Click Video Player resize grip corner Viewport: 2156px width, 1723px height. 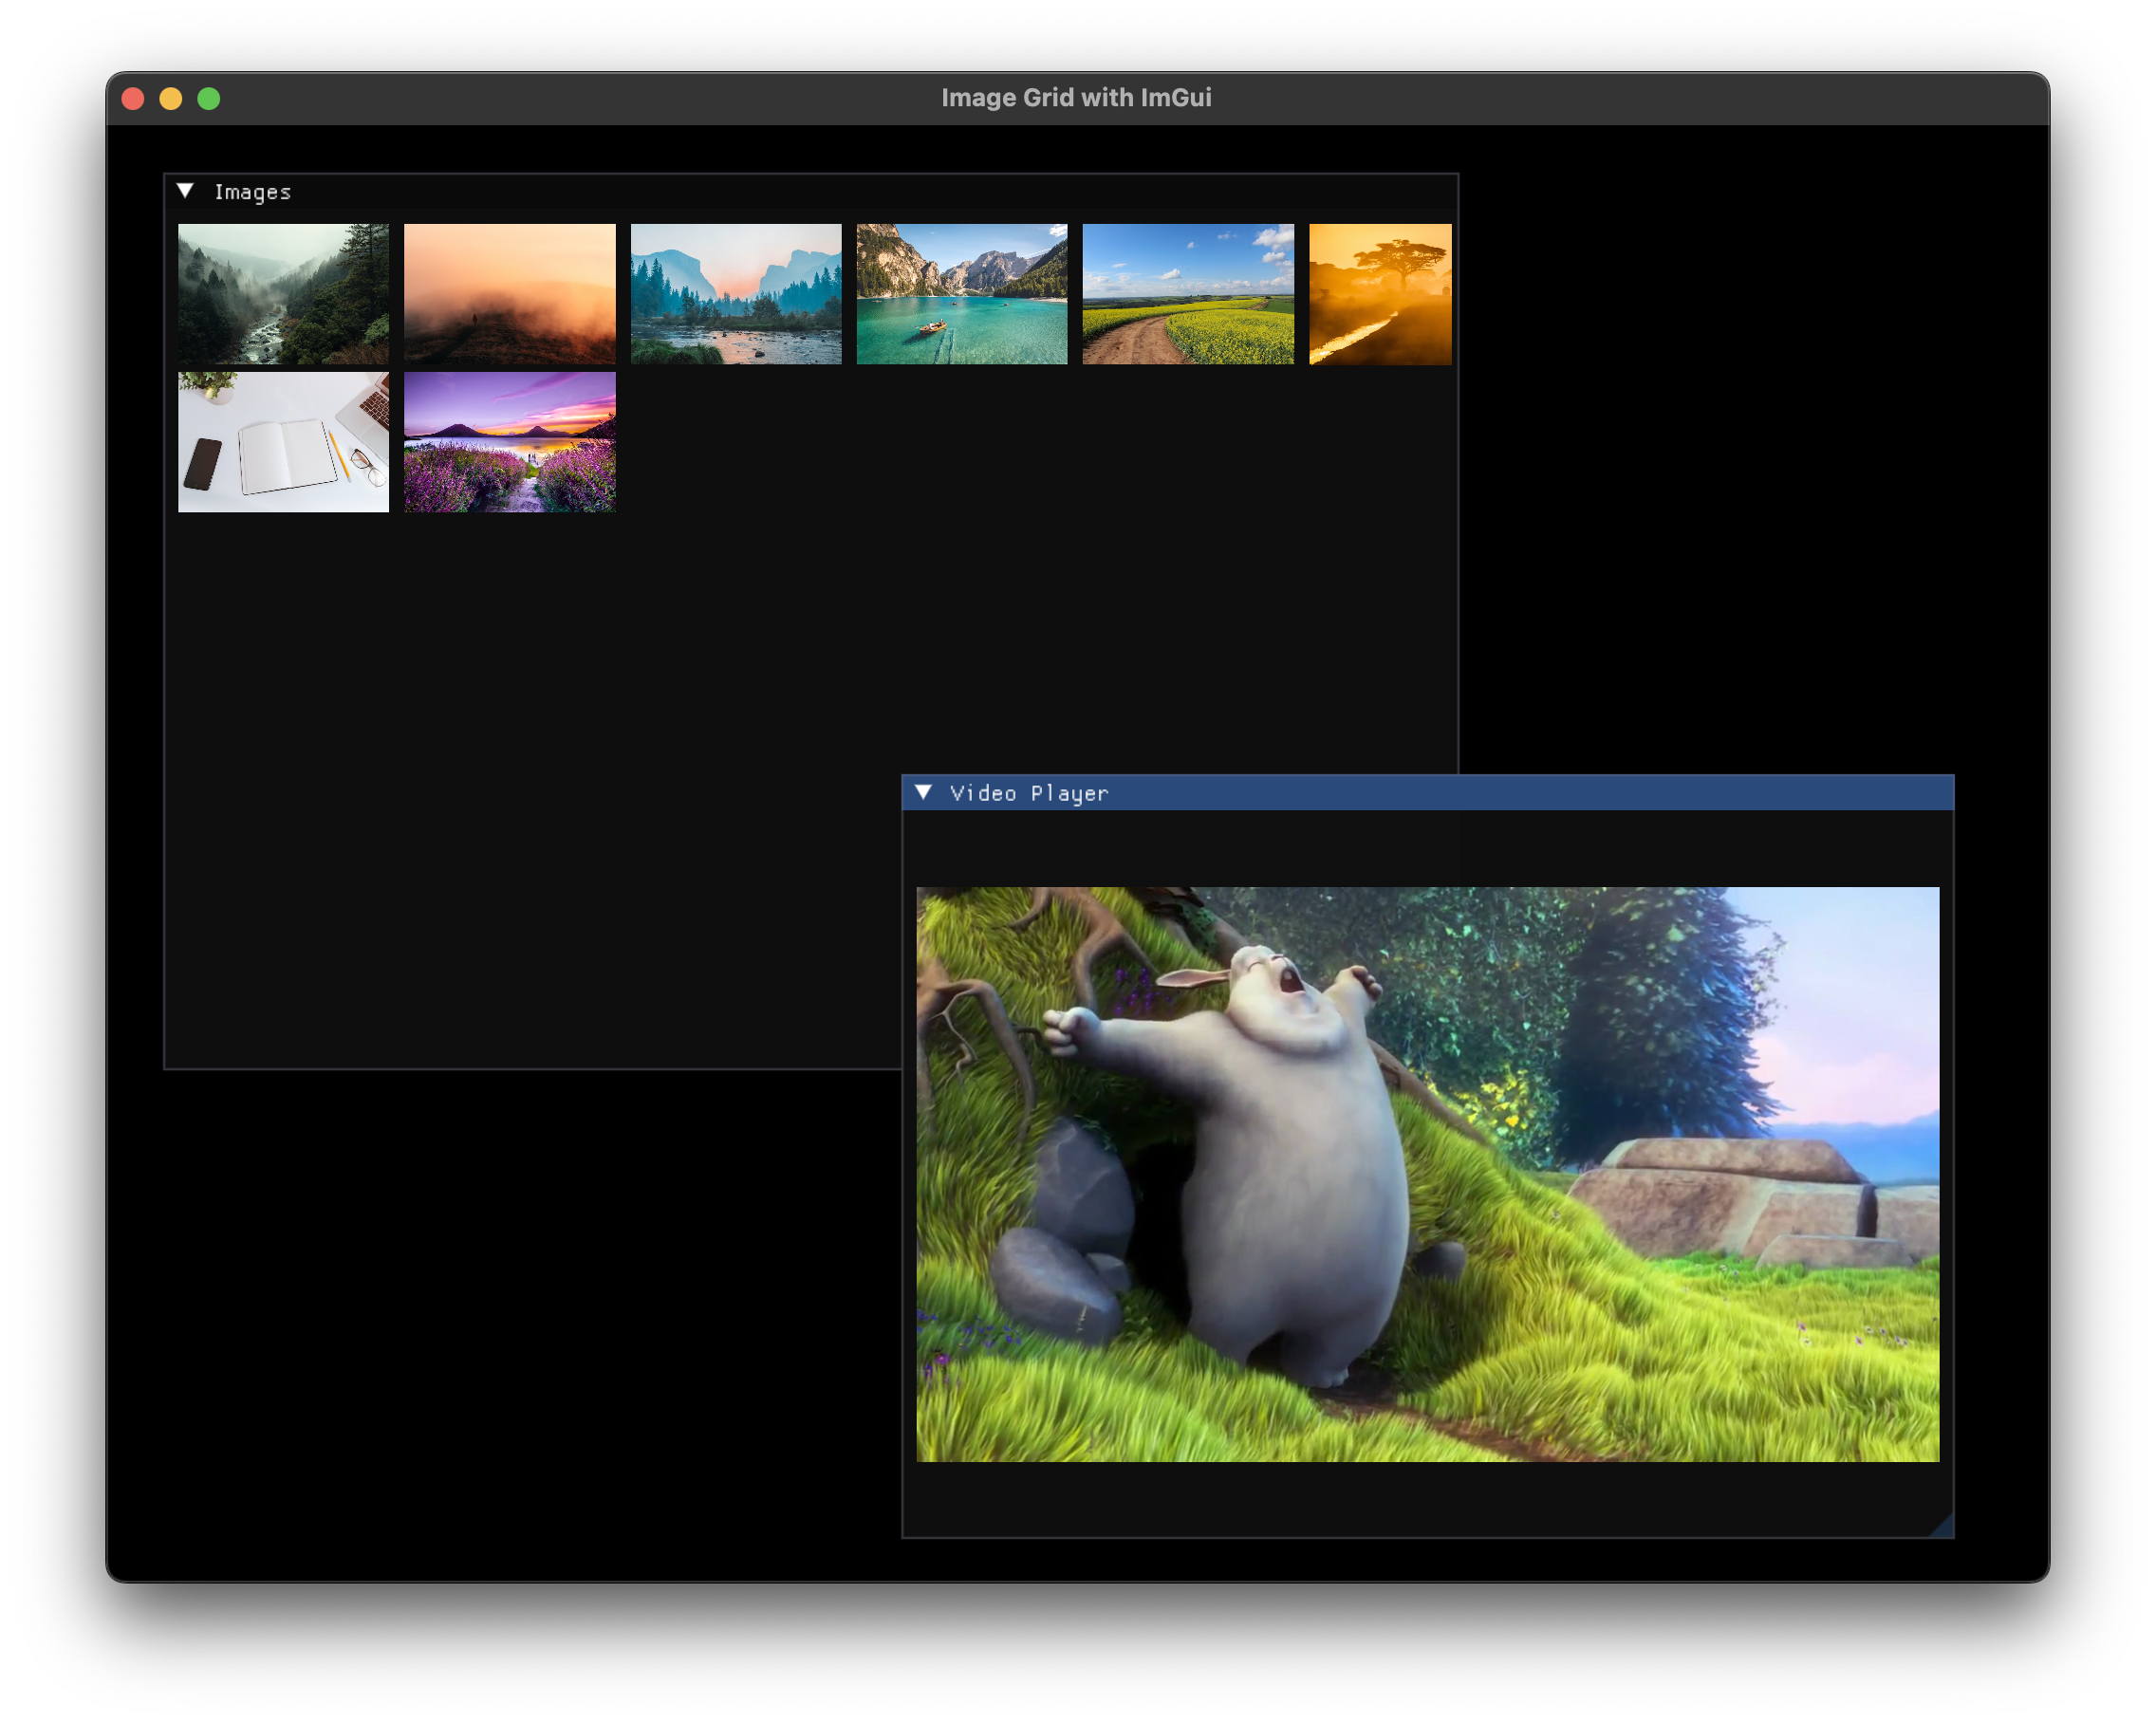click(1944, 1527)
